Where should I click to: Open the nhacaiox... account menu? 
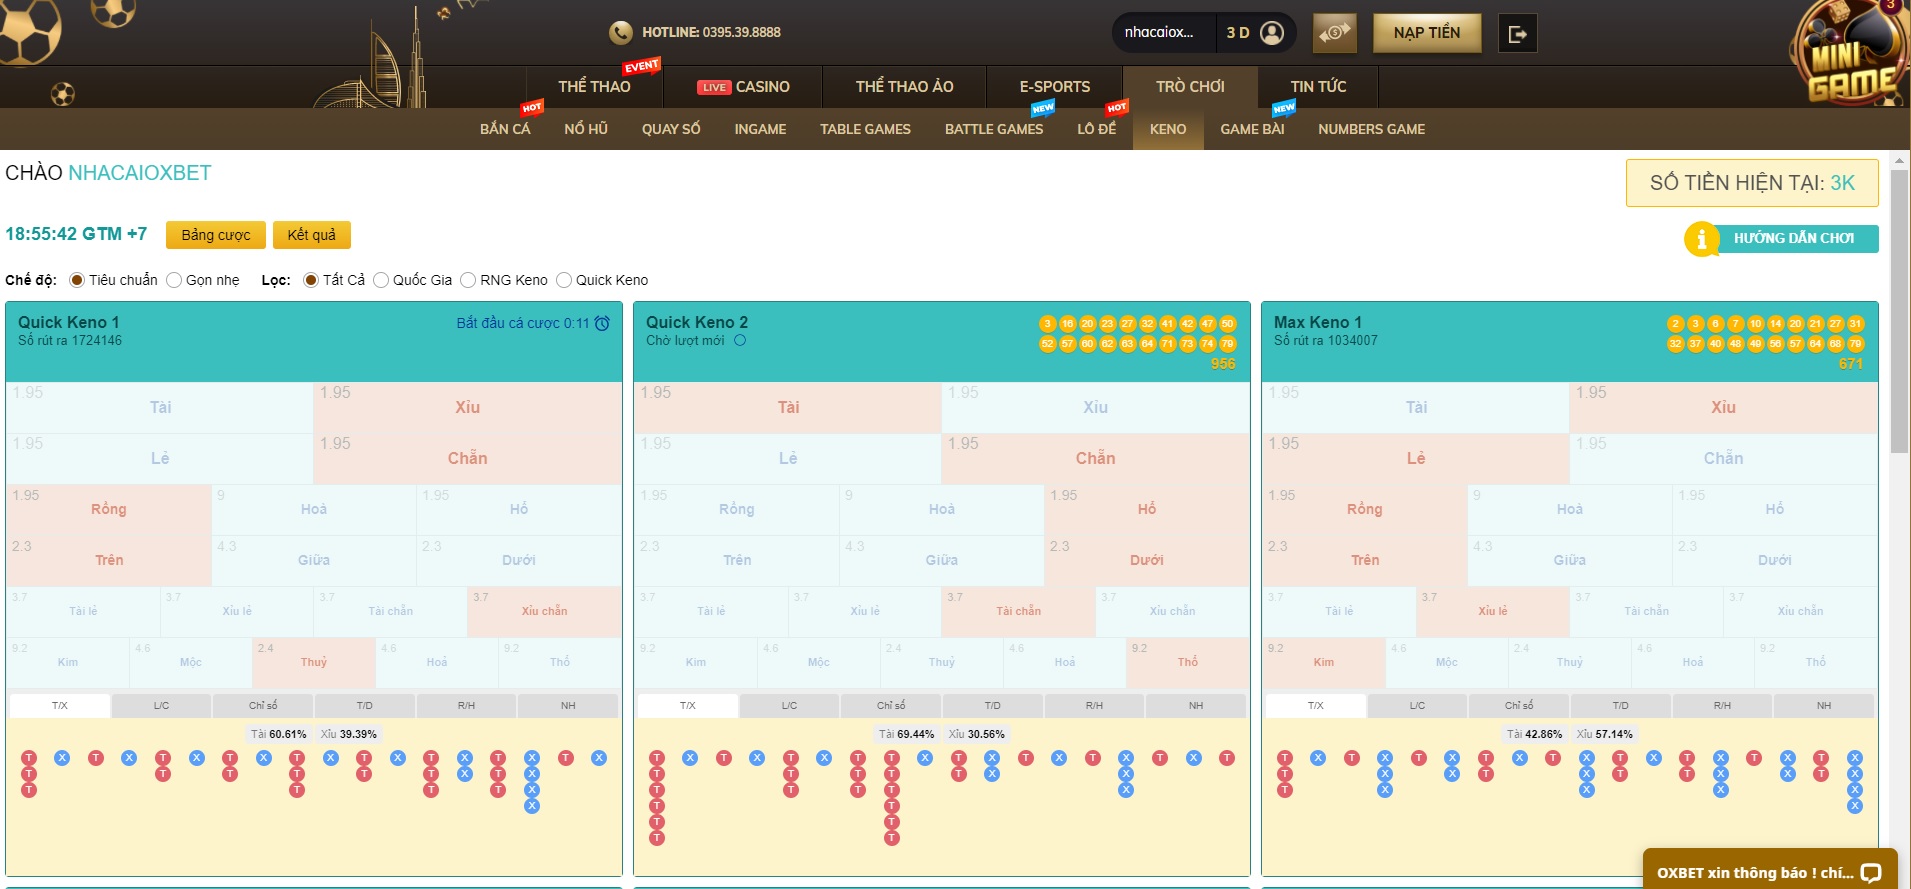(1159, 32)
